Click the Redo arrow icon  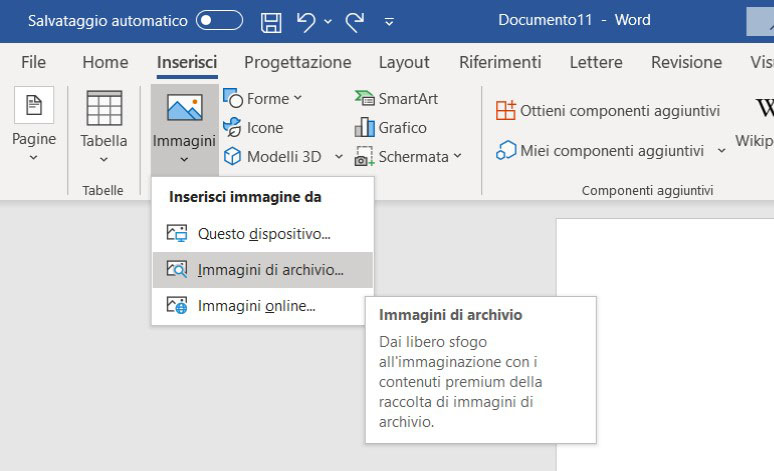tap(354, 21)
